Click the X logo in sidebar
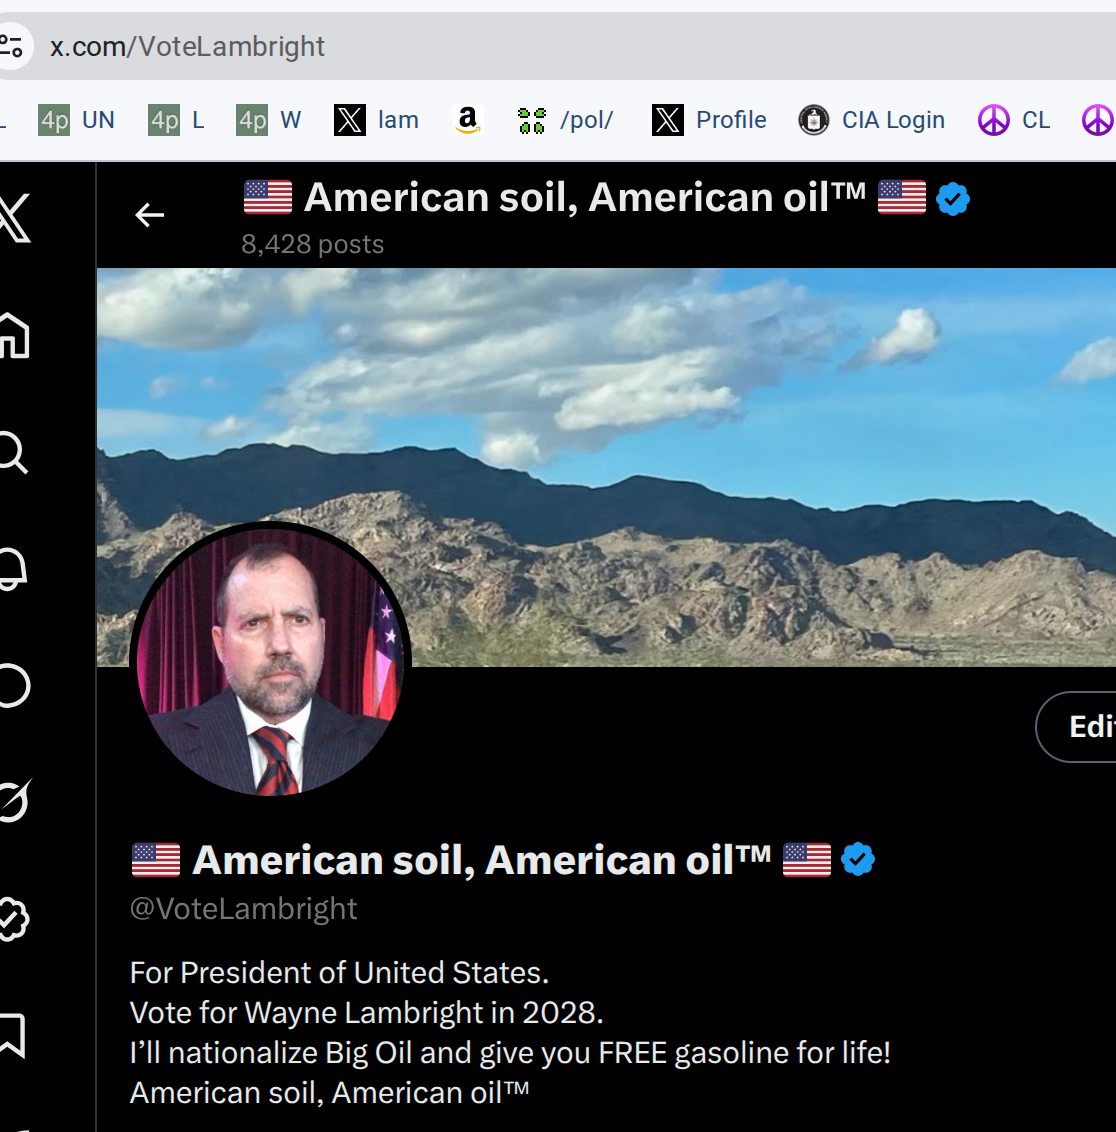Viewport: 1116px width, 1132px height. click(x=14, y=218)
